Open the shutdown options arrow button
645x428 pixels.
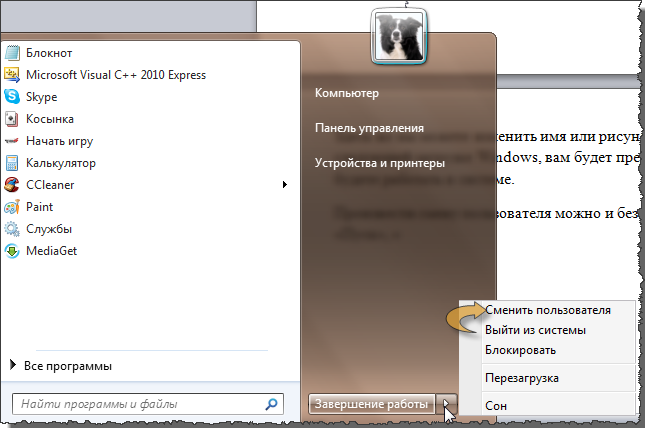pos(449,404)
